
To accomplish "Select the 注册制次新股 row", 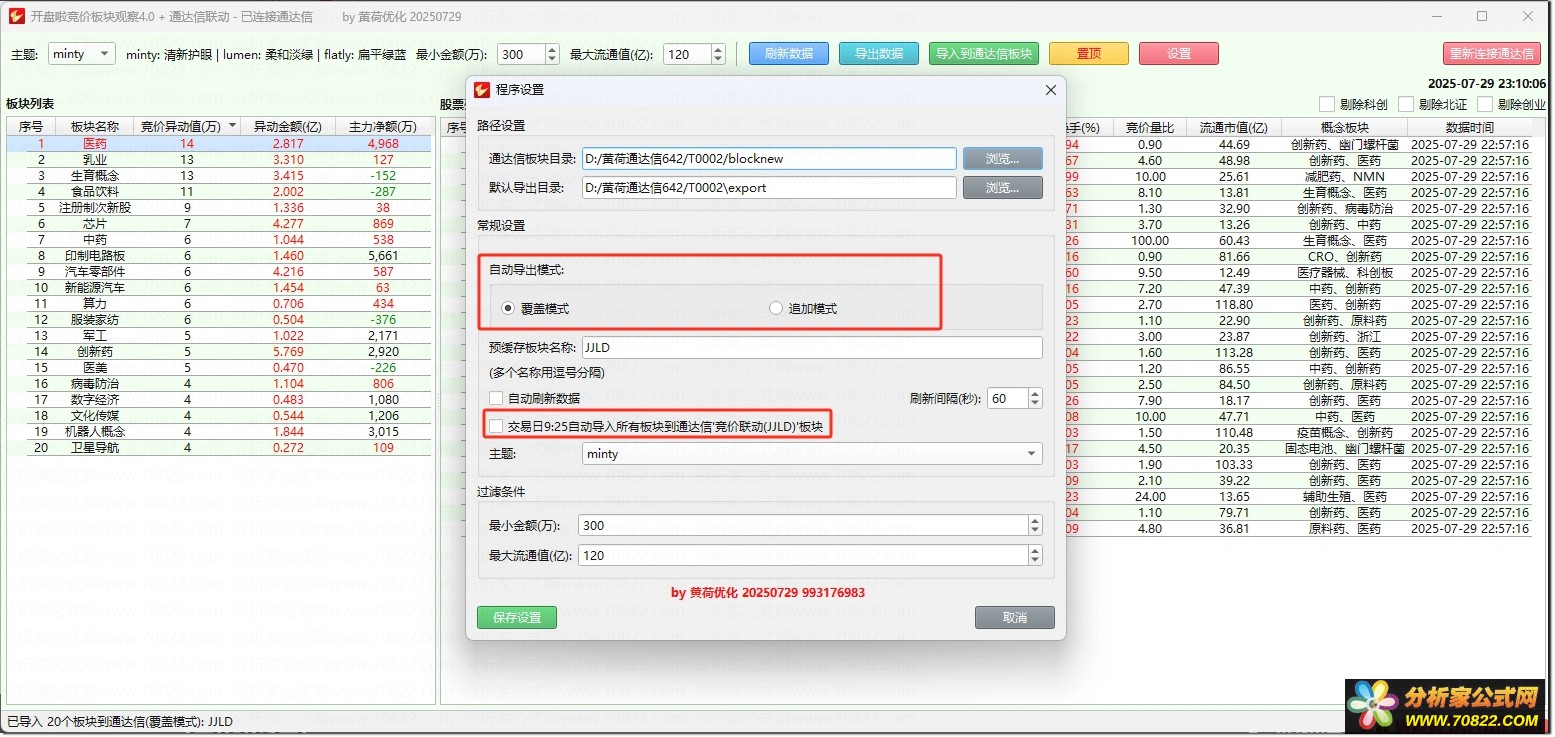I will [219, 208].
